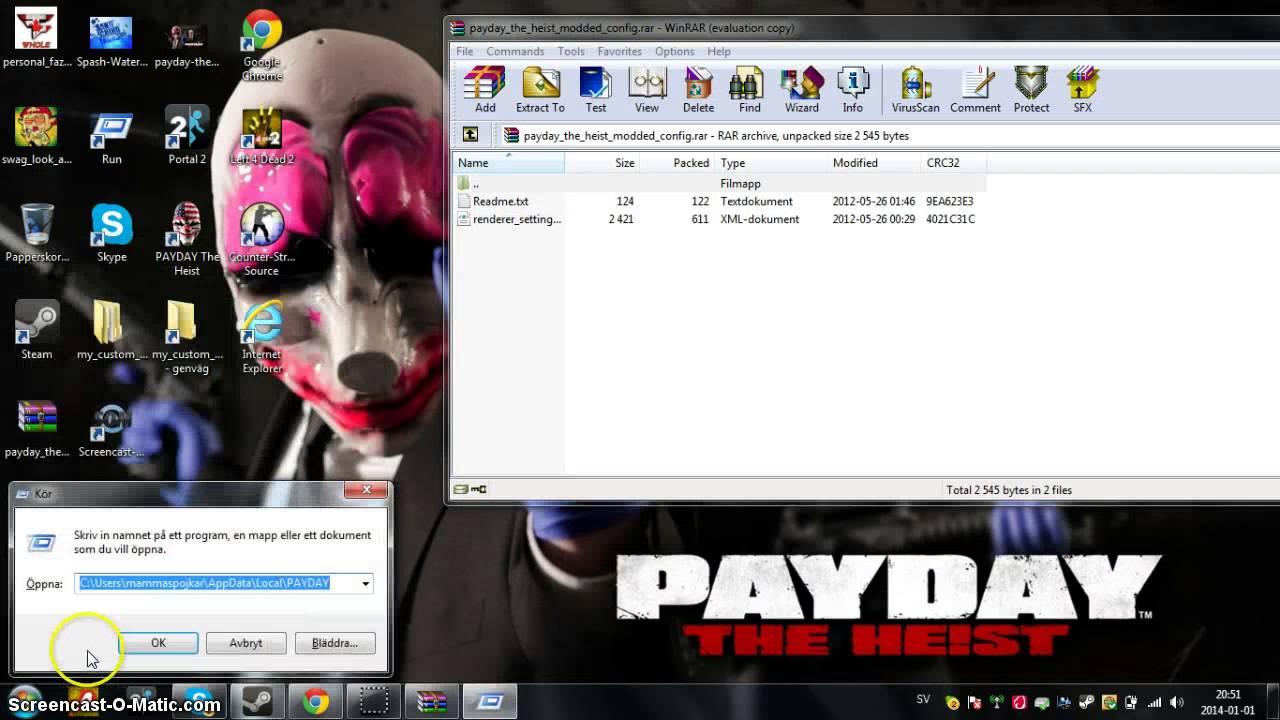
Task: Expand the Öppna path dropdown arrow
Action: pyautogui.click(x=365, y=583)
